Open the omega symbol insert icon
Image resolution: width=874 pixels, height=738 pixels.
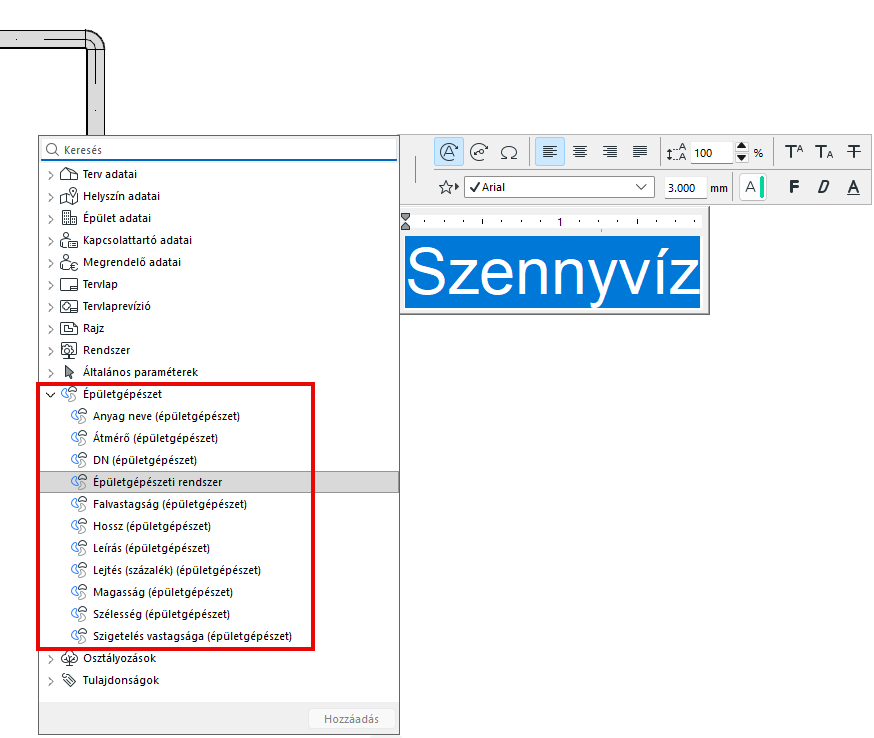click(509, 152)
